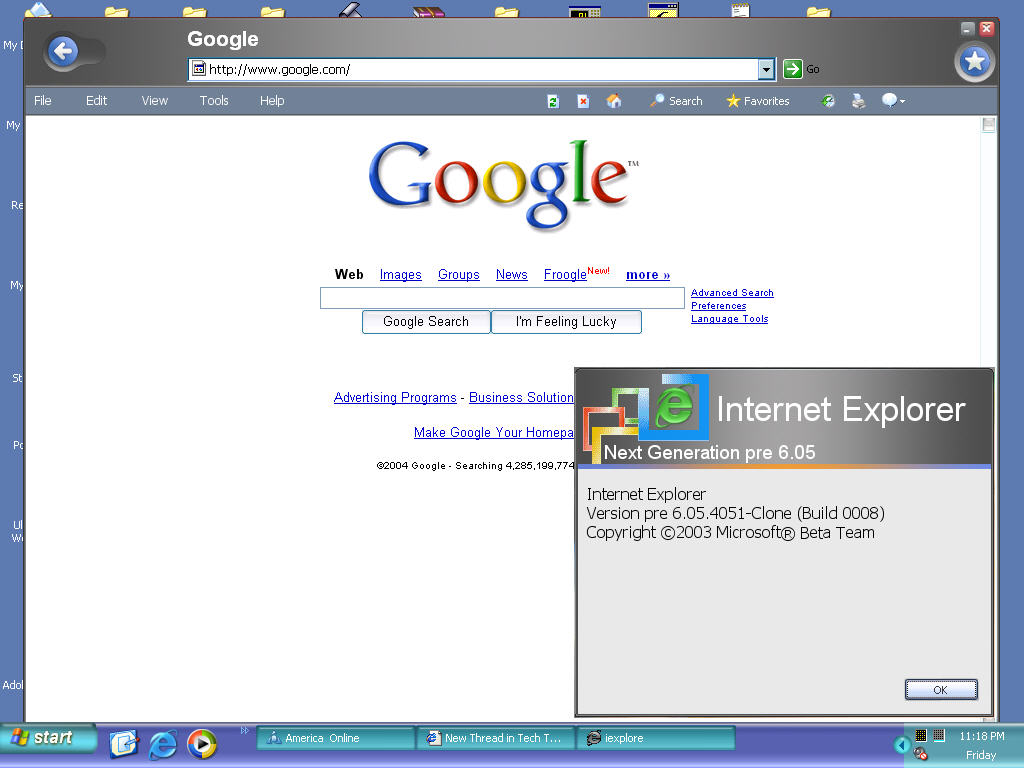Open the Tools menu
This screenshot has width=1024, height=768.
click(214, 101)
